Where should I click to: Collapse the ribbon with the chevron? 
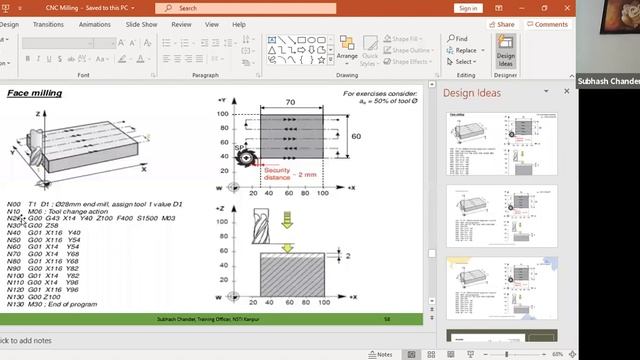pos(571,76)
